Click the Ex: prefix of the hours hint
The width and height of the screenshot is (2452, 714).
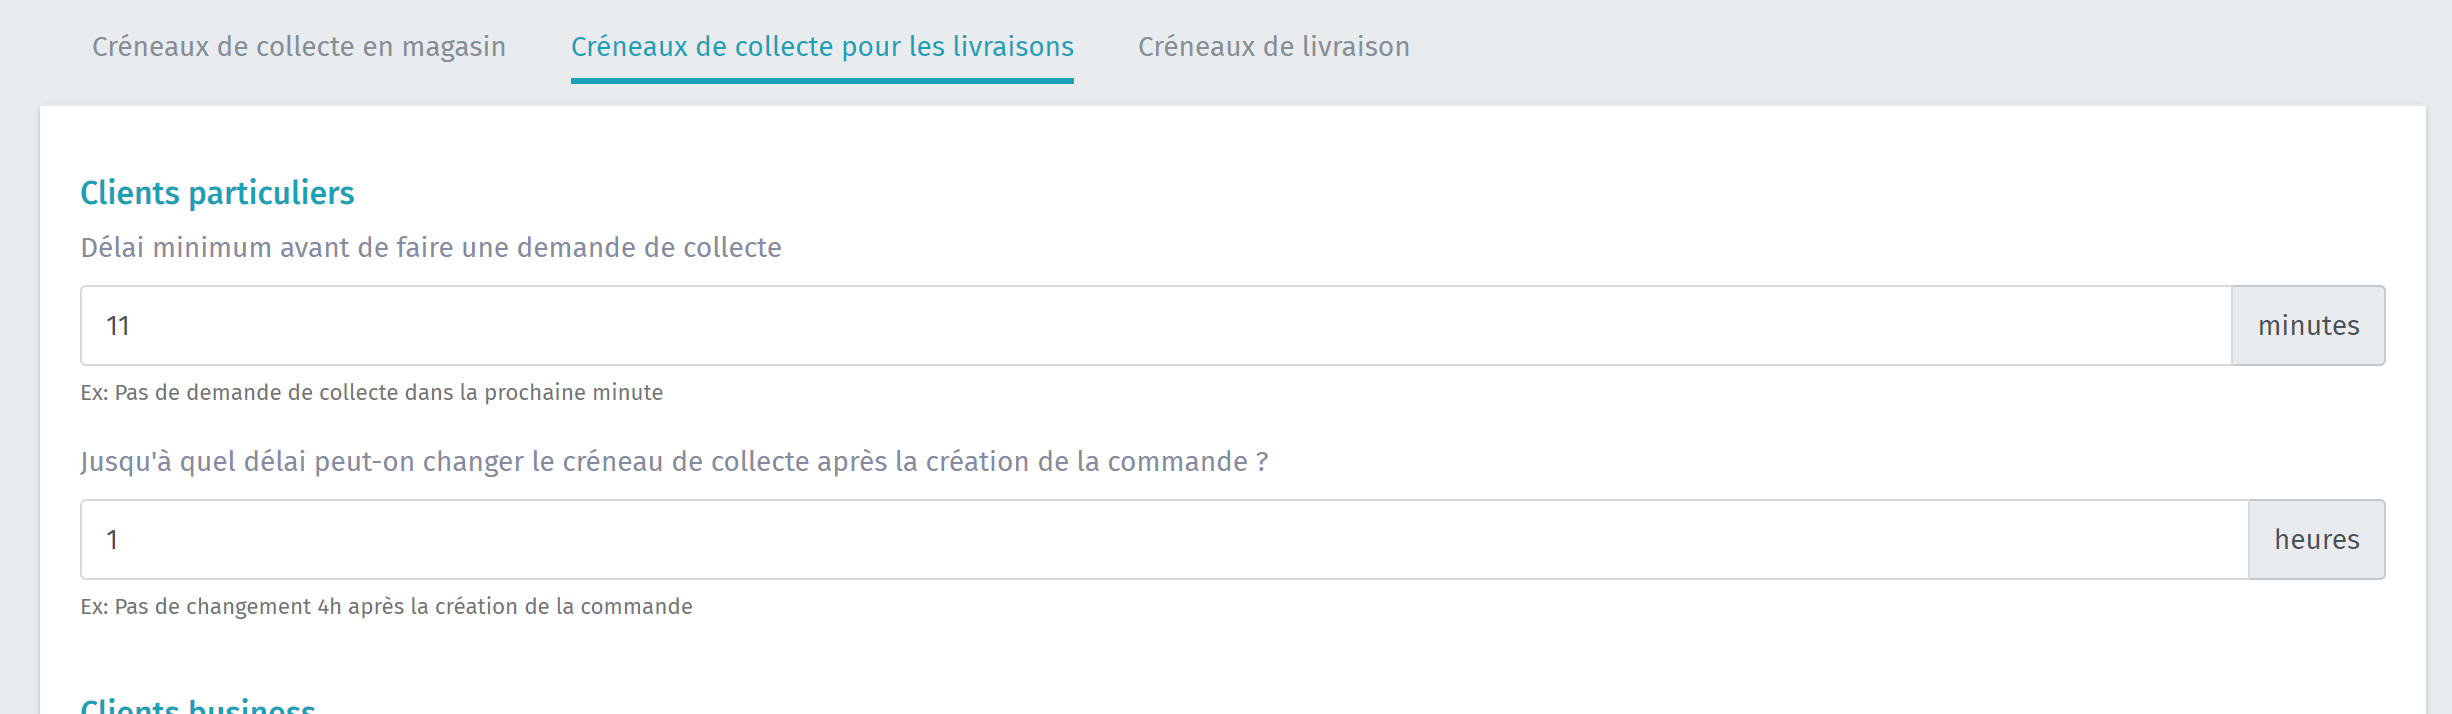[94, 607]
